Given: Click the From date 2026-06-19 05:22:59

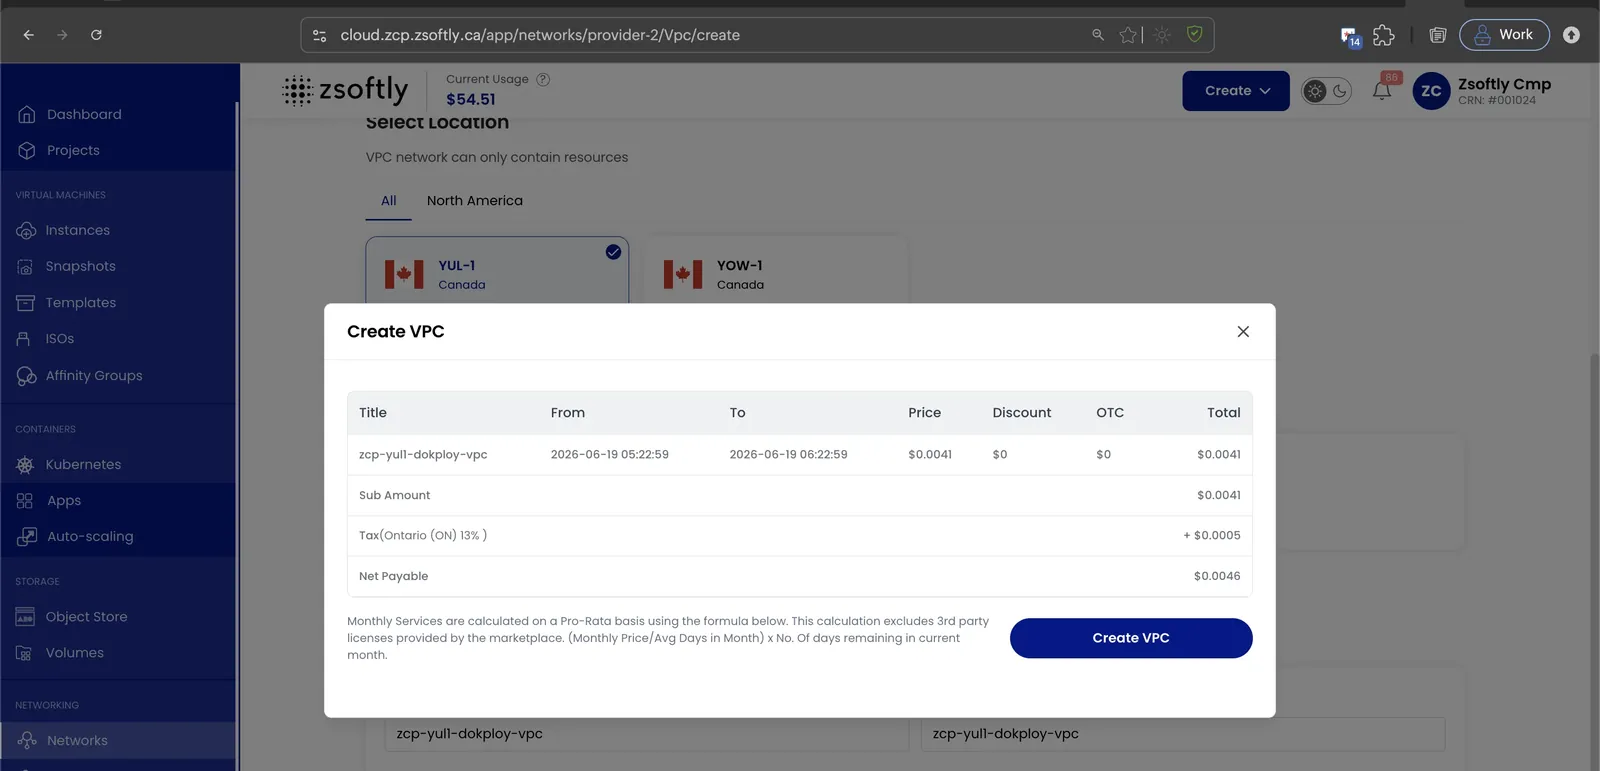Looking at the screenshot, I should point(610,455).
